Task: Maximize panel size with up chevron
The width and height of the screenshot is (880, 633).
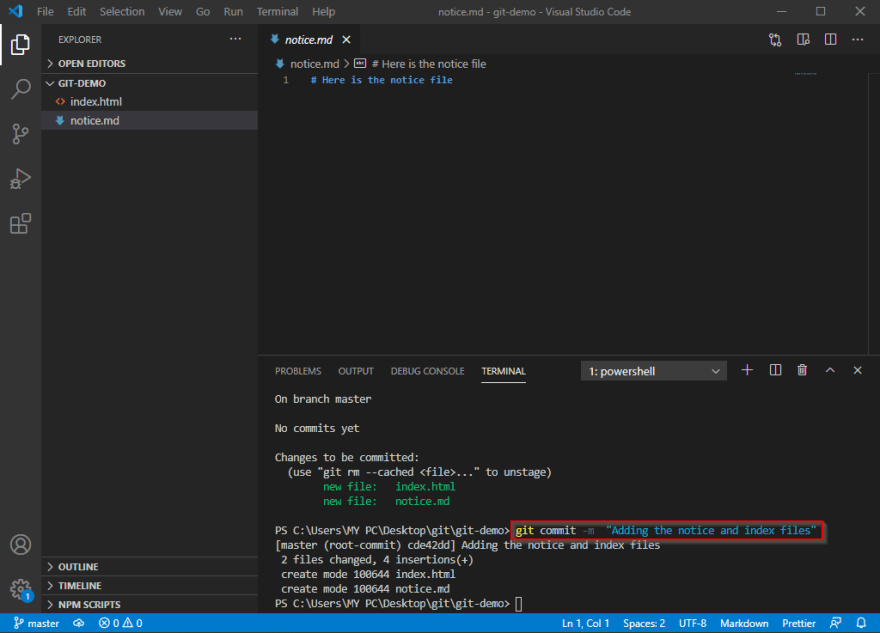Action: point(830,370)
